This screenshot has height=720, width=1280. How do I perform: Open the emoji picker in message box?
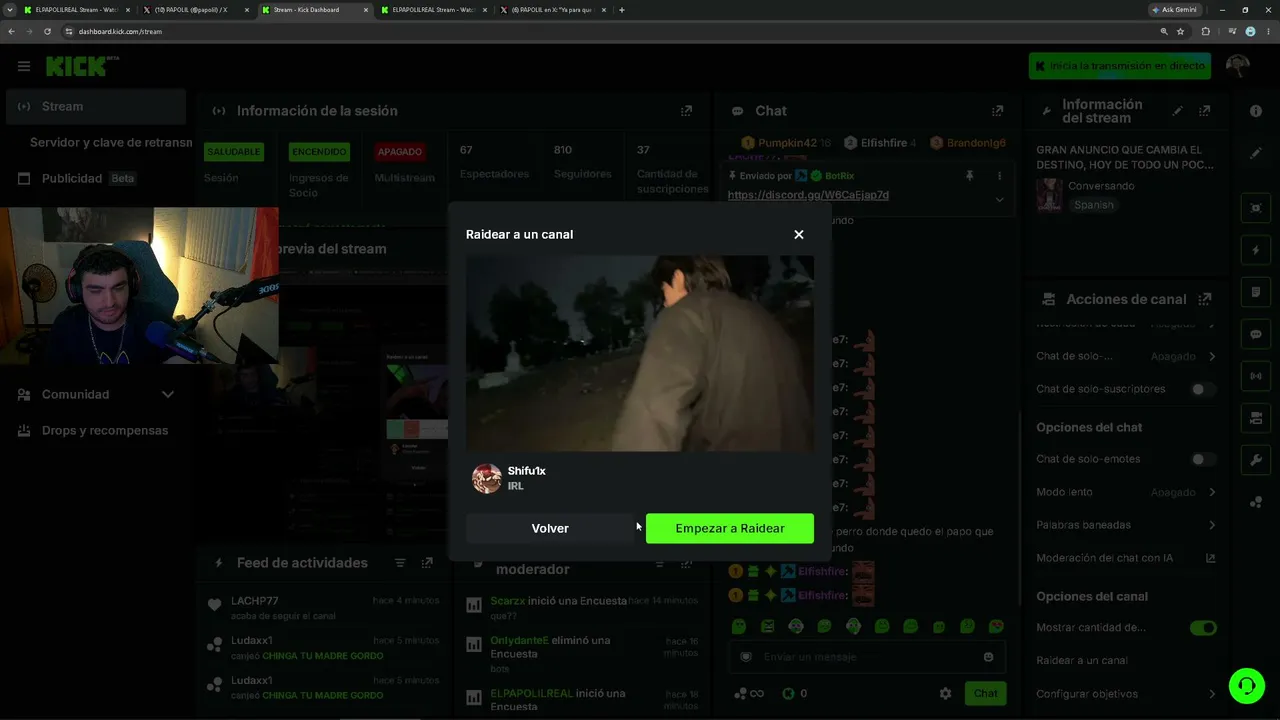(988, 657)
